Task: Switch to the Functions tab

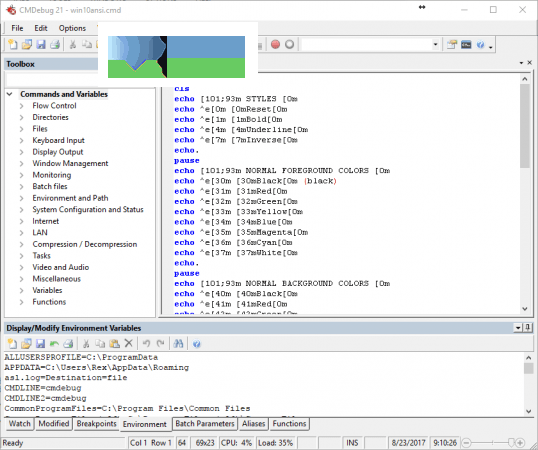Action: pos(289,424)
